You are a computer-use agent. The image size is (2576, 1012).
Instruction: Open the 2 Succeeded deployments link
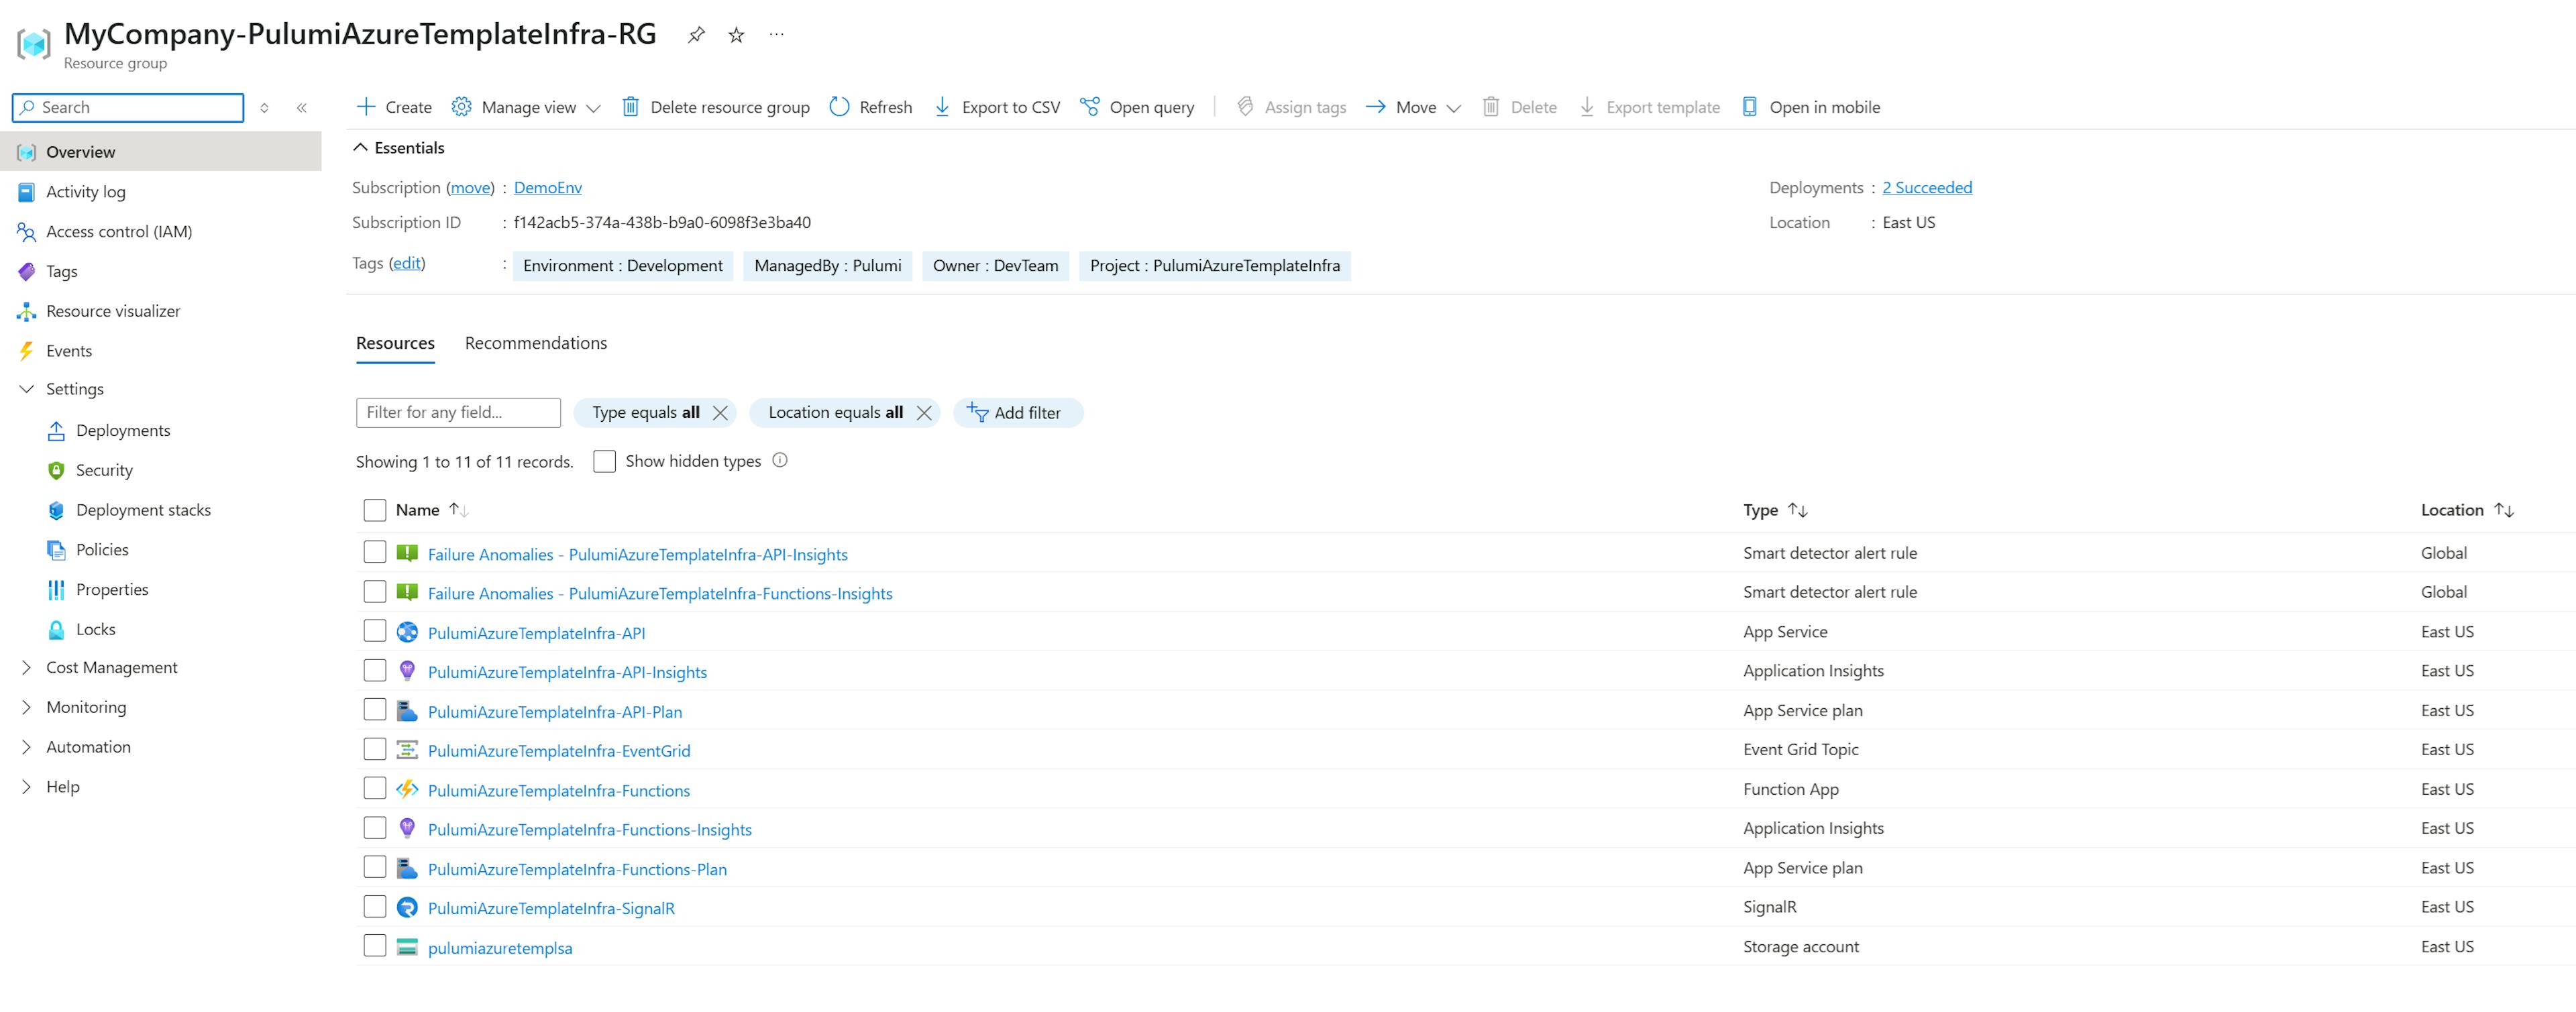1927,187
